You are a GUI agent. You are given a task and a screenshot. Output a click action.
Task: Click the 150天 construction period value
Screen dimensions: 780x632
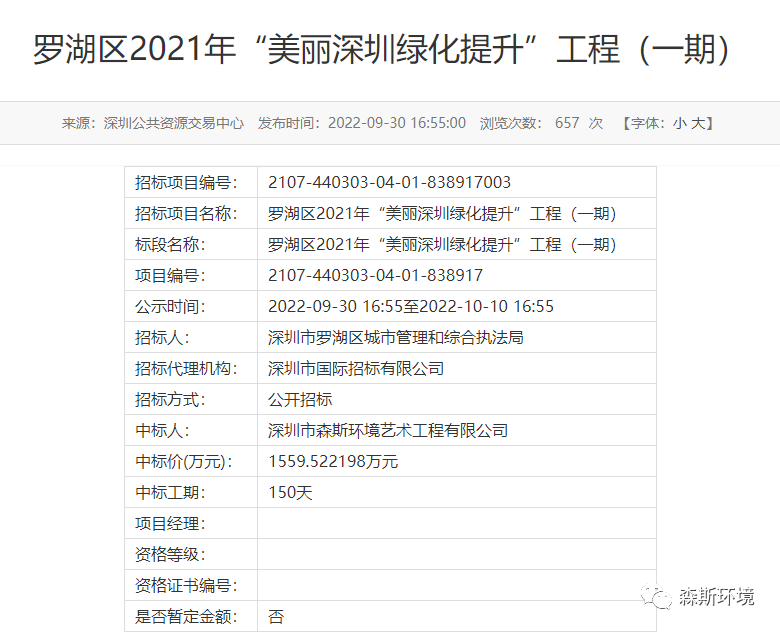(291, 492)
